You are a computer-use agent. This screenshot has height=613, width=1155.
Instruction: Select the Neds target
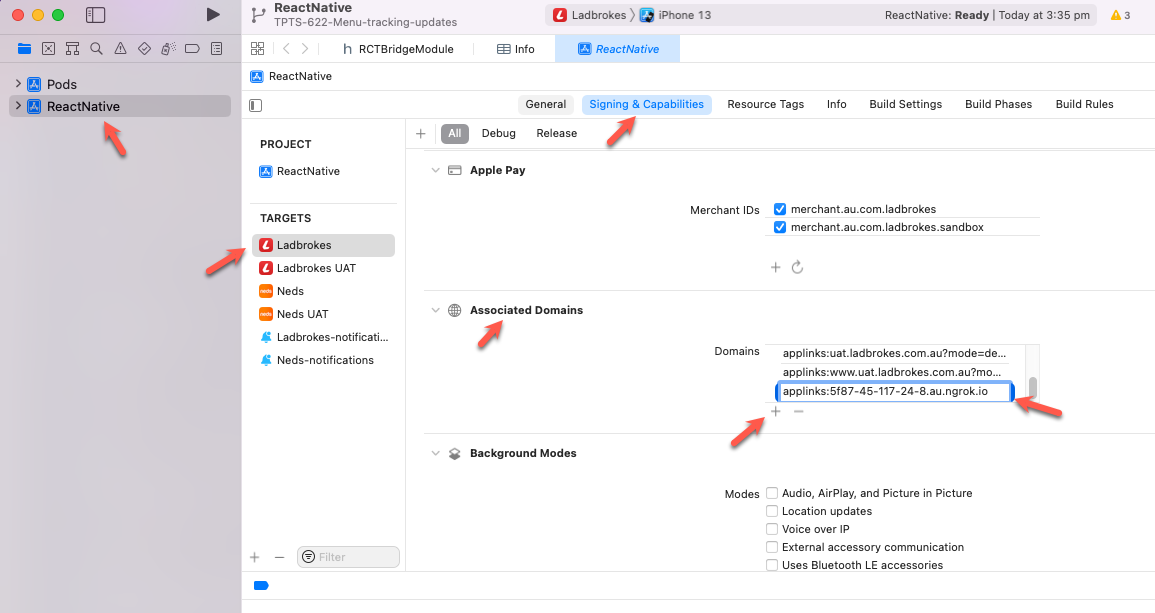[323, 291]
